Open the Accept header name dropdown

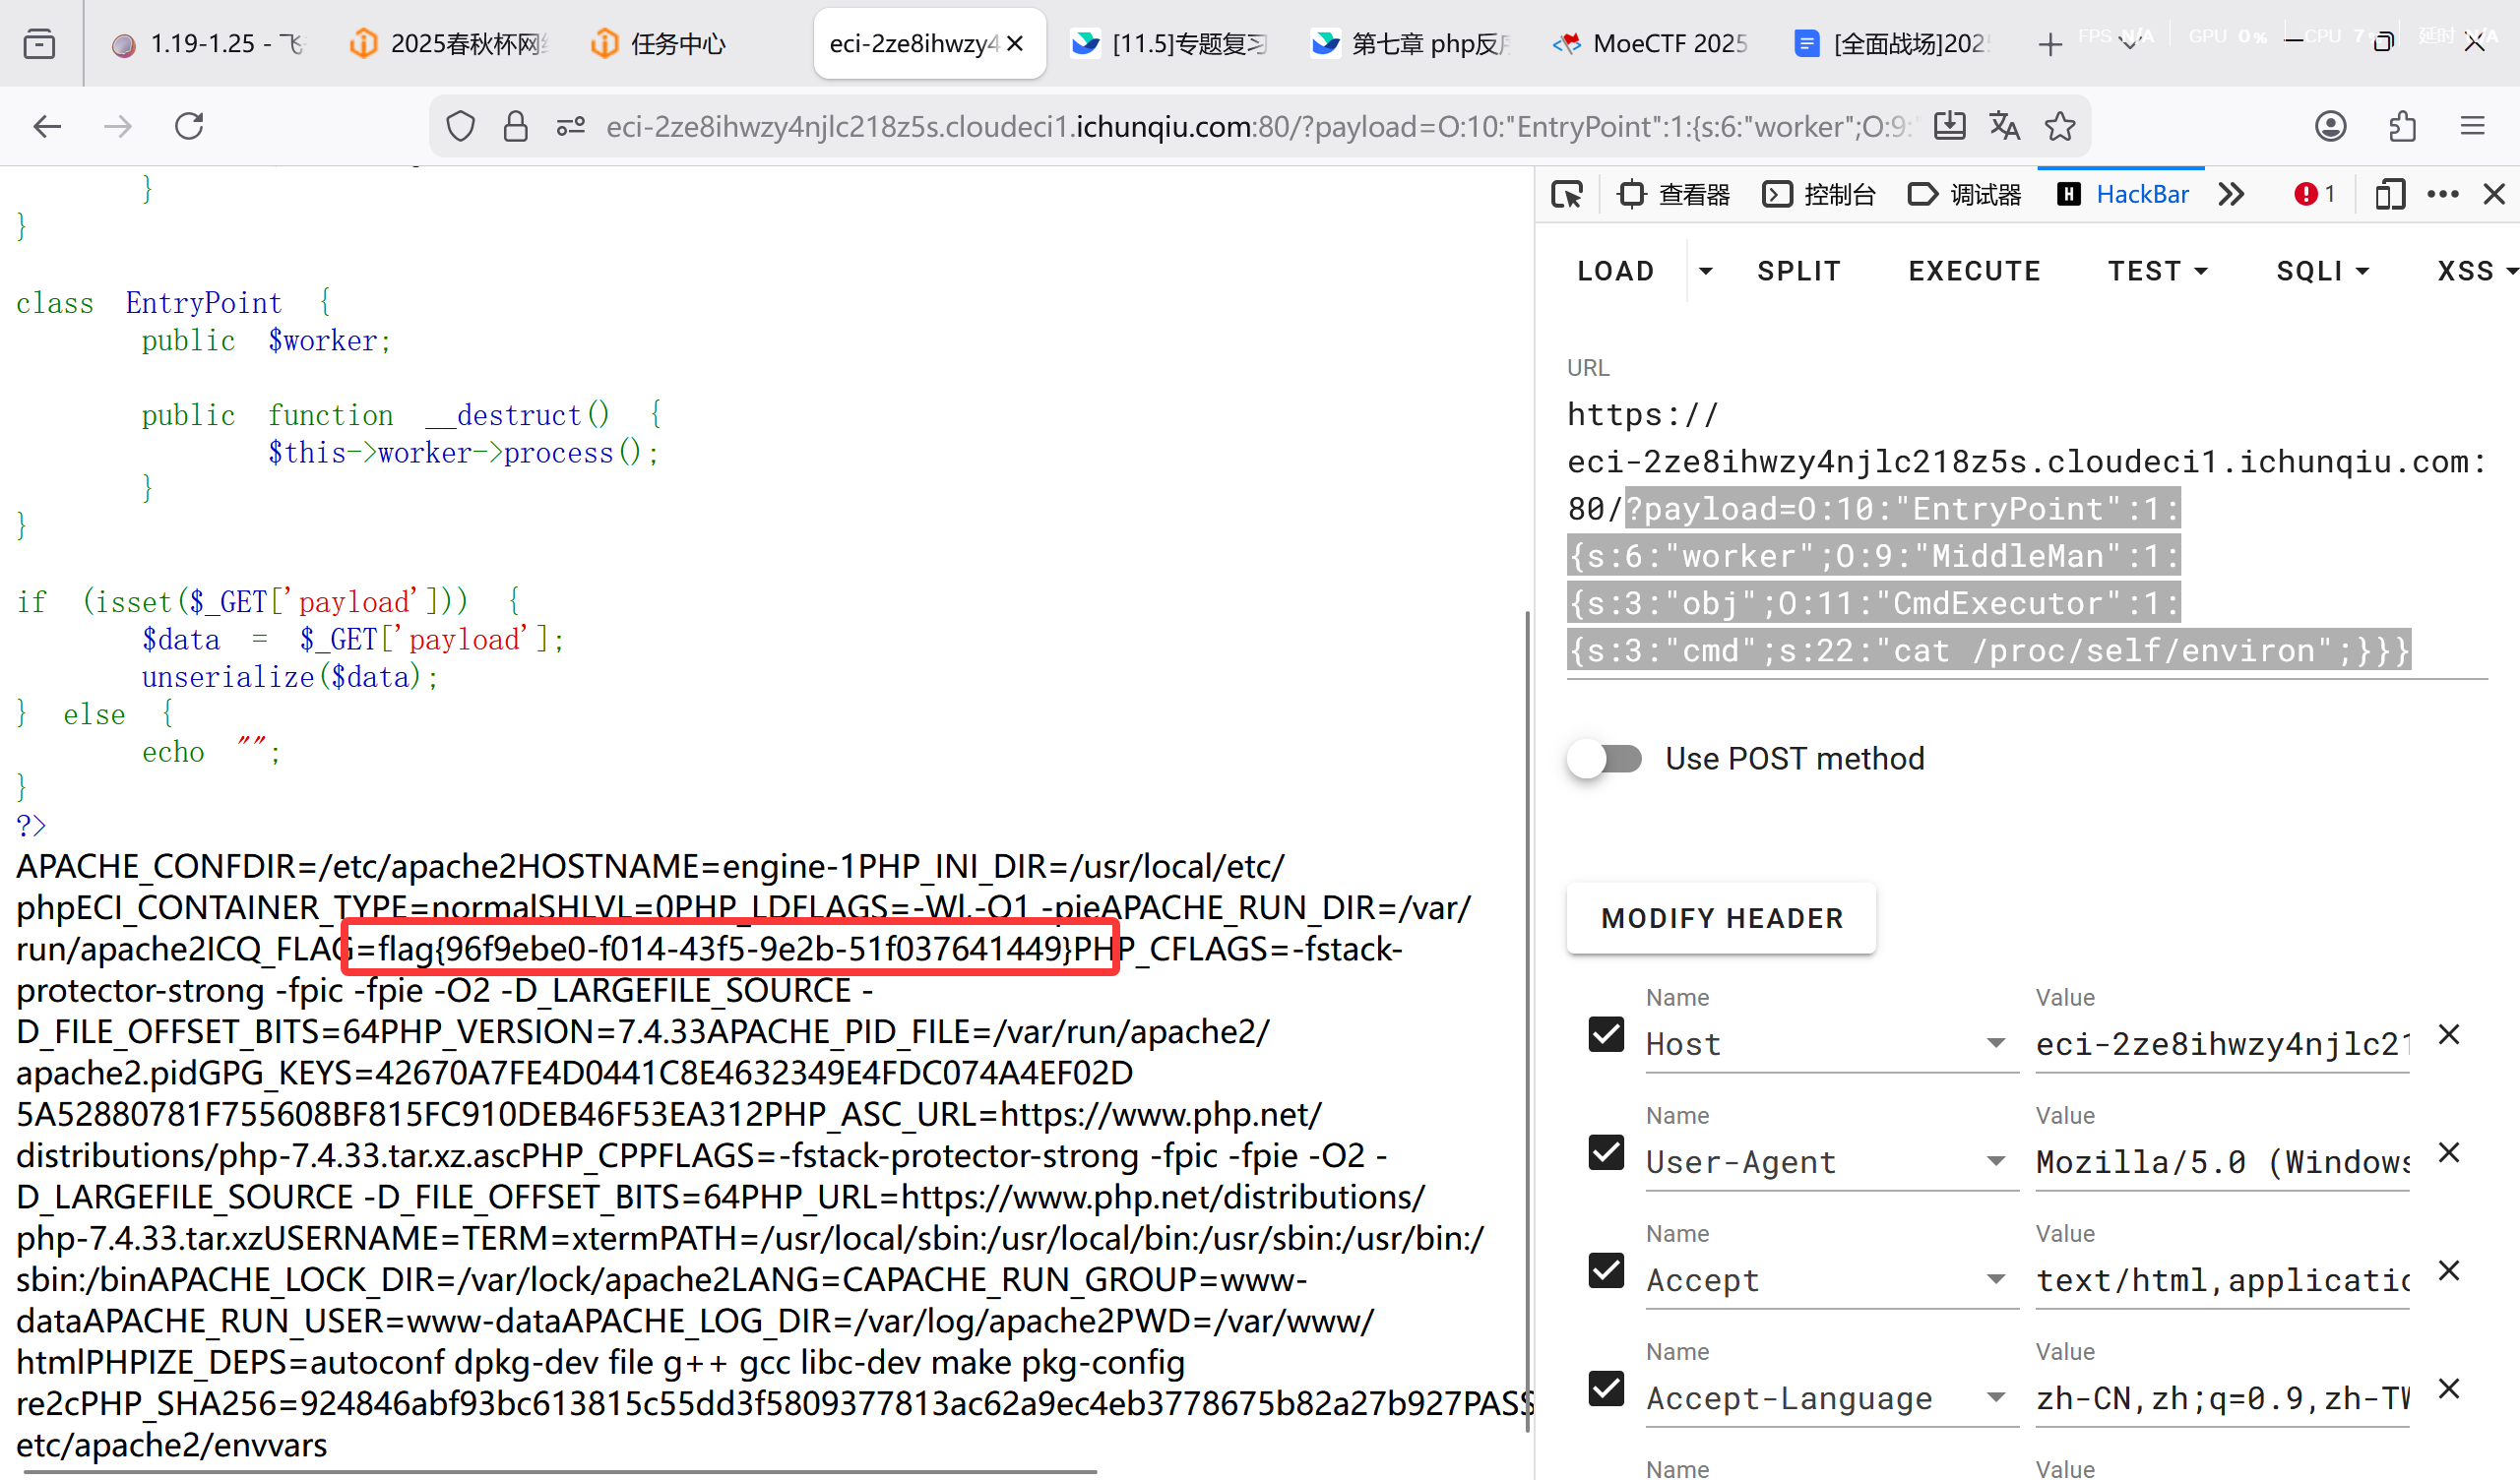click(x=1995, y=1280)
